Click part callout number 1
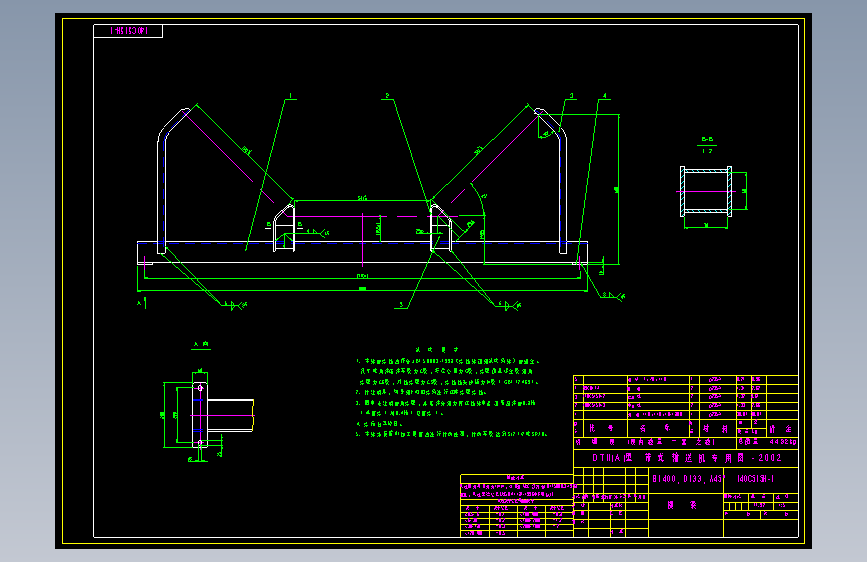 (x=290, y=96)
